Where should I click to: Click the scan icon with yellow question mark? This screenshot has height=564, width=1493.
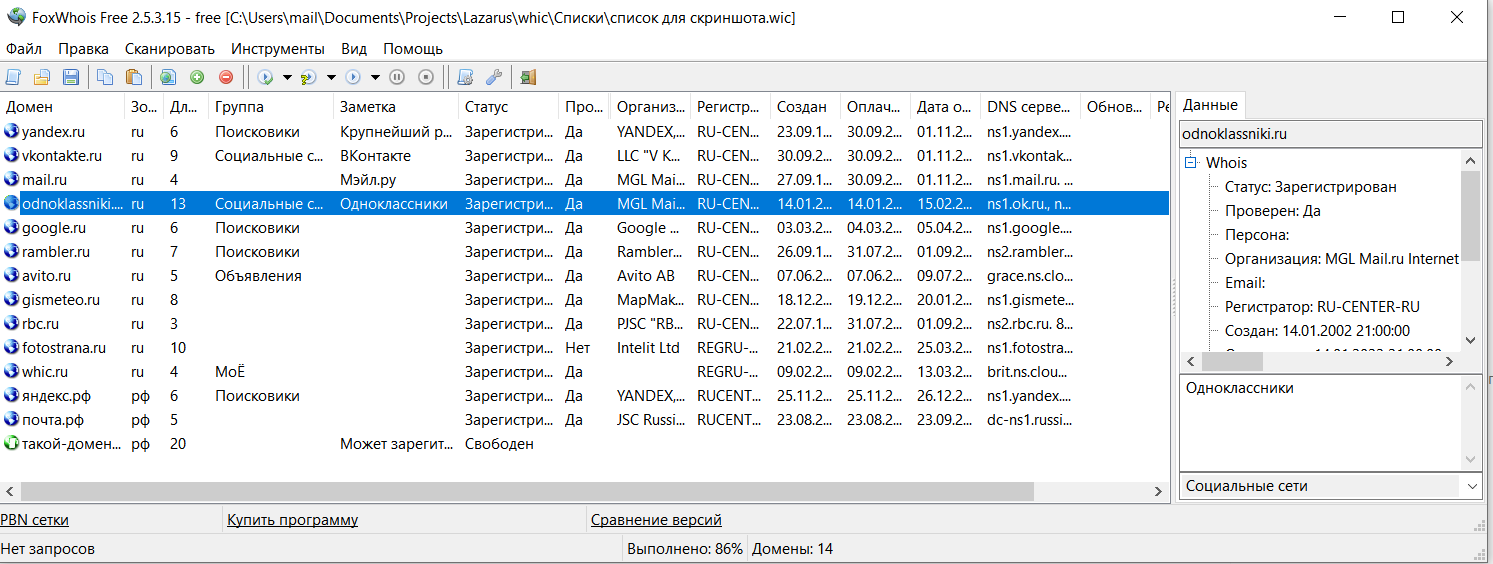pos(308,77)
